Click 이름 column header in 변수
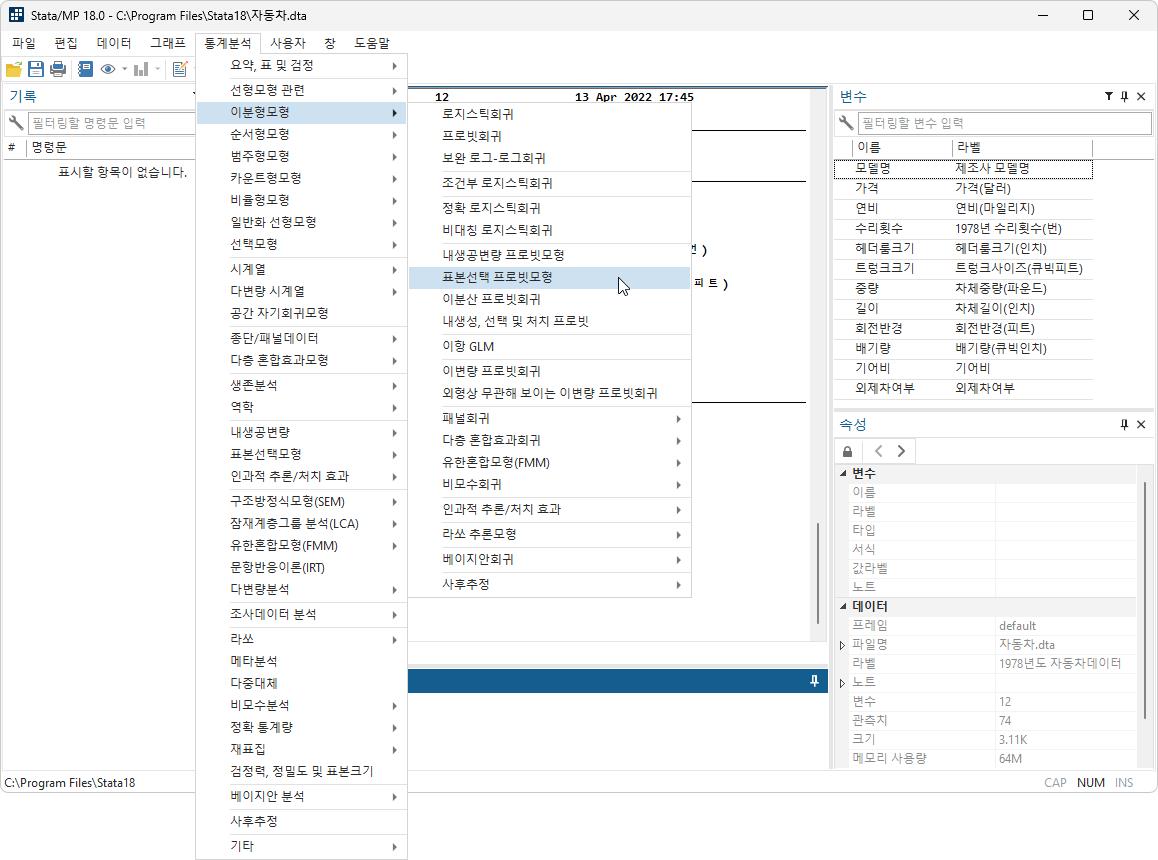Image resolution: width=1158 pixels, height=860 pixels. (902, 148)
